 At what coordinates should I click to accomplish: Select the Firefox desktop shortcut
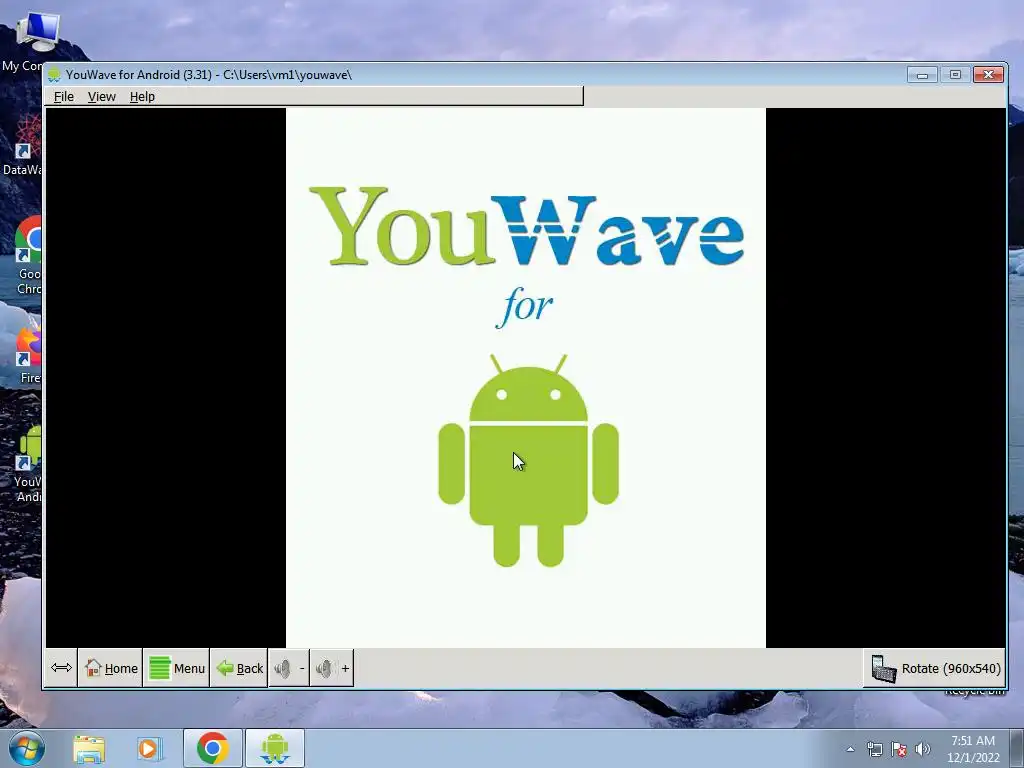[x=29, y=356]
